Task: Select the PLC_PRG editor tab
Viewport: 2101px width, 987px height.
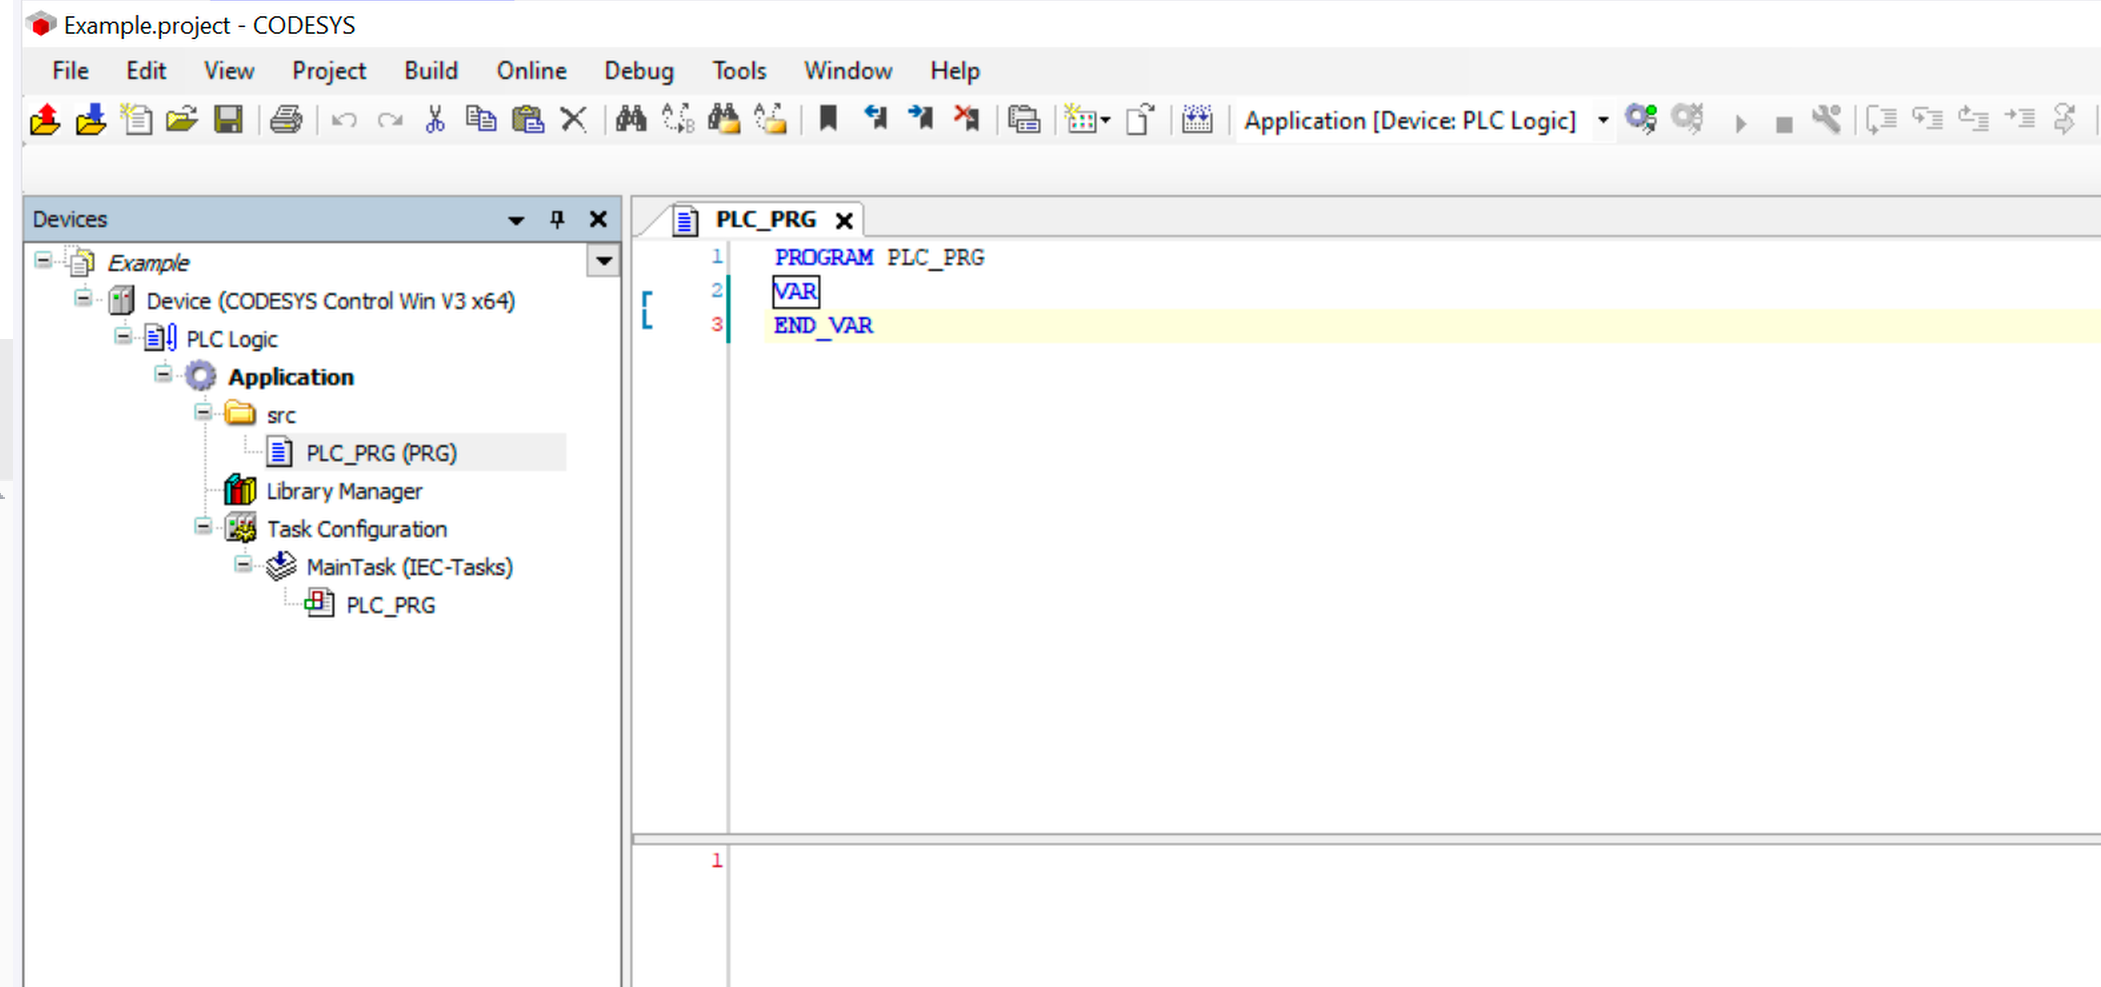Action: (766, 220)
